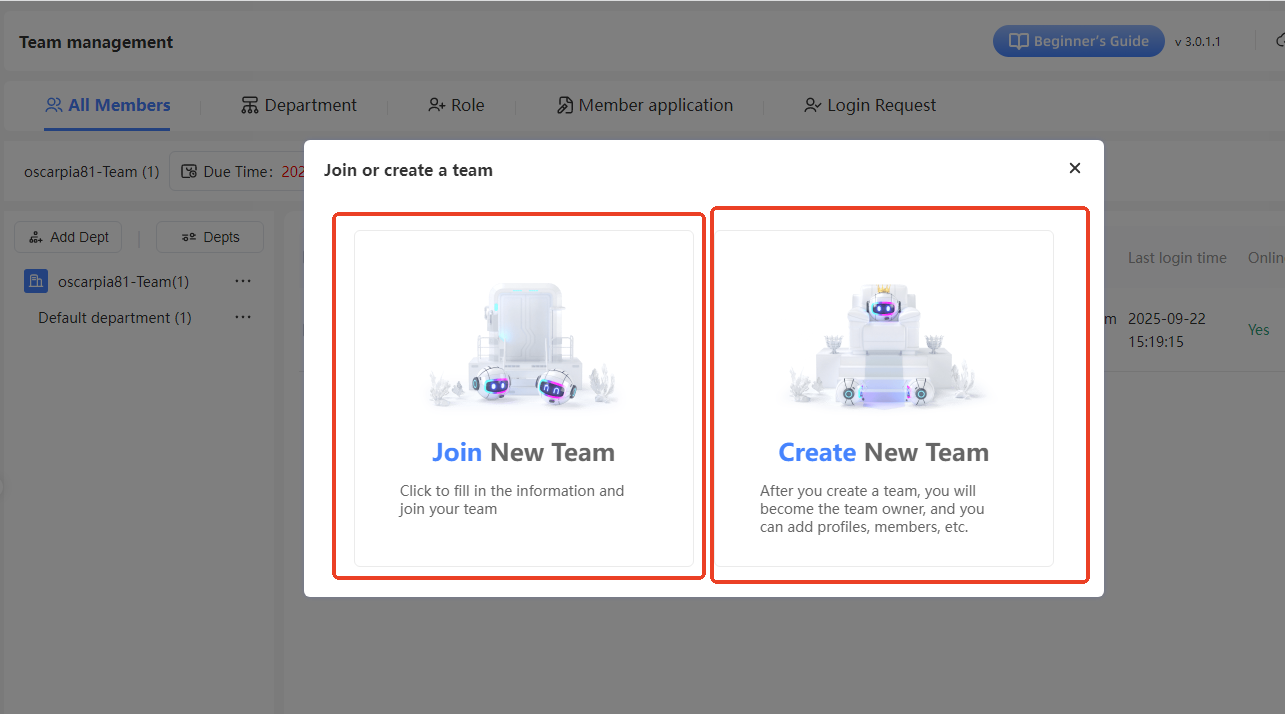Click the Login Request person icon
This screenshot has width=1285, height=714.
point(812,105)
